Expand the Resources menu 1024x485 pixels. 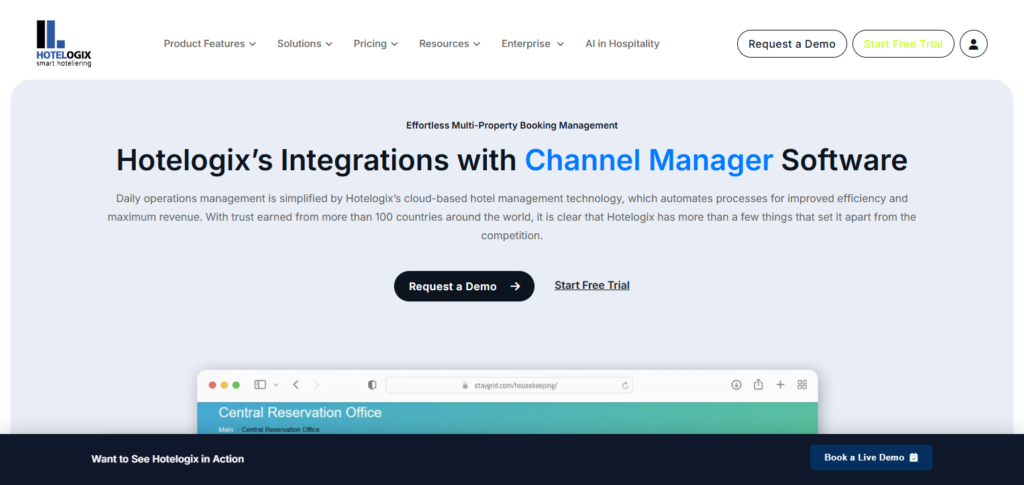pos(450,44)
